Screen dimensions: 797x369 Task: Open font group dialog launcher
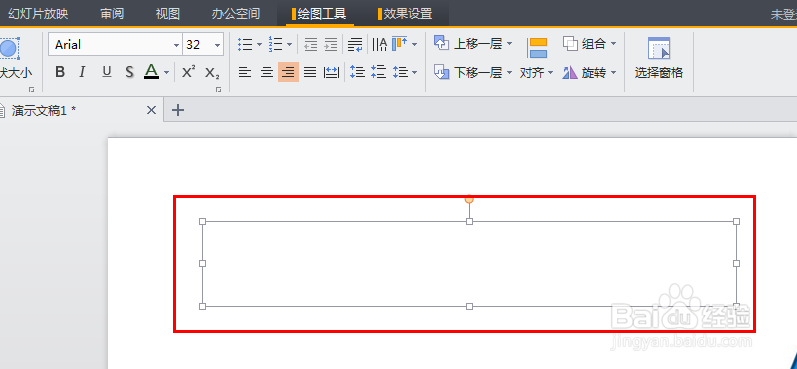click(219, 89)
